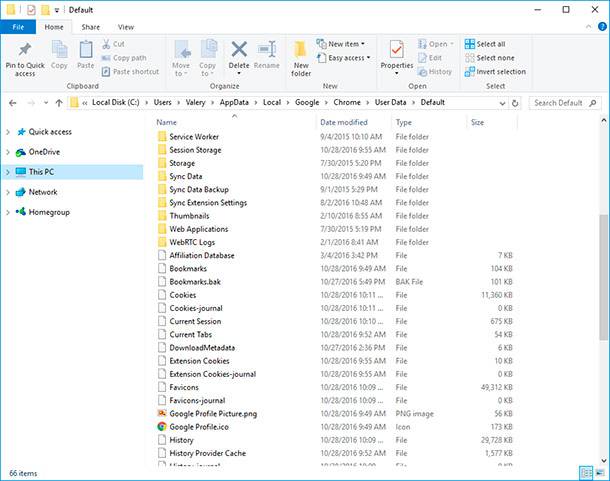Select the Sync Data Backup folder

pyautogui.click(x=199, y=190)
